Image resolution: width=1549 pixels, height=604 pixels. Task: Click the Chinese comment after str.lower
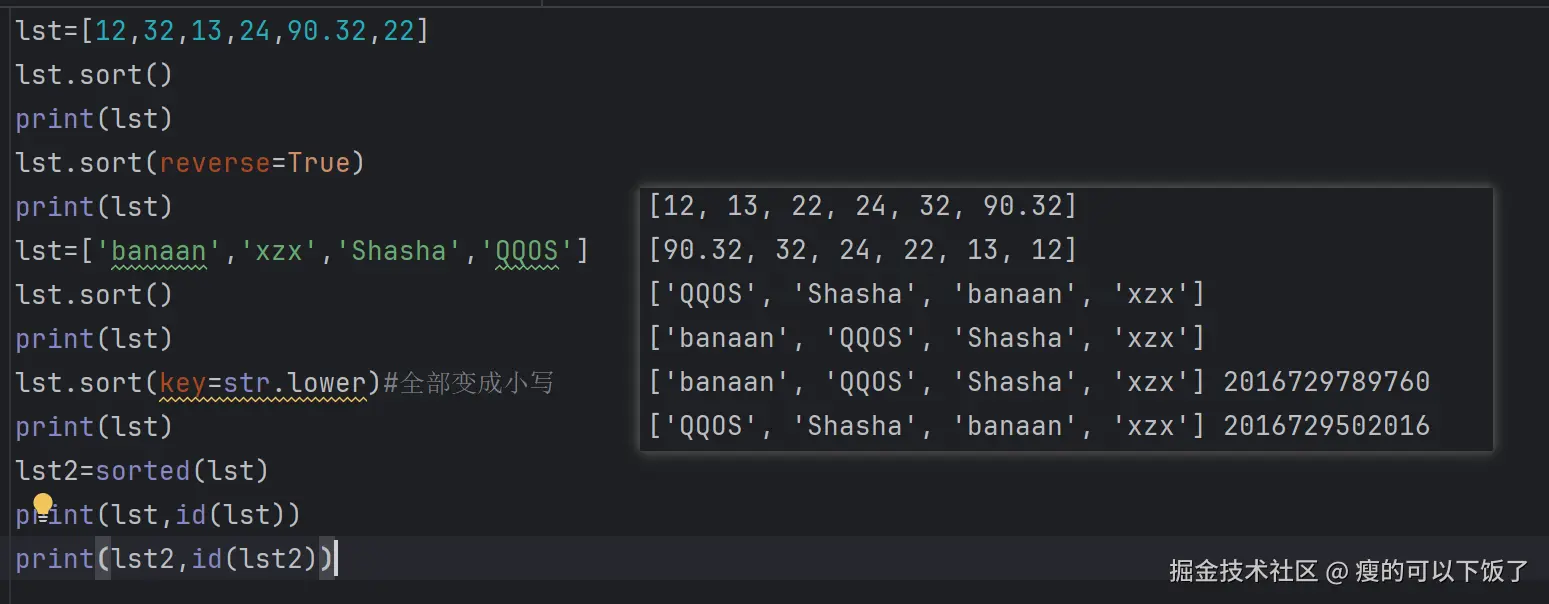[476, 383]
